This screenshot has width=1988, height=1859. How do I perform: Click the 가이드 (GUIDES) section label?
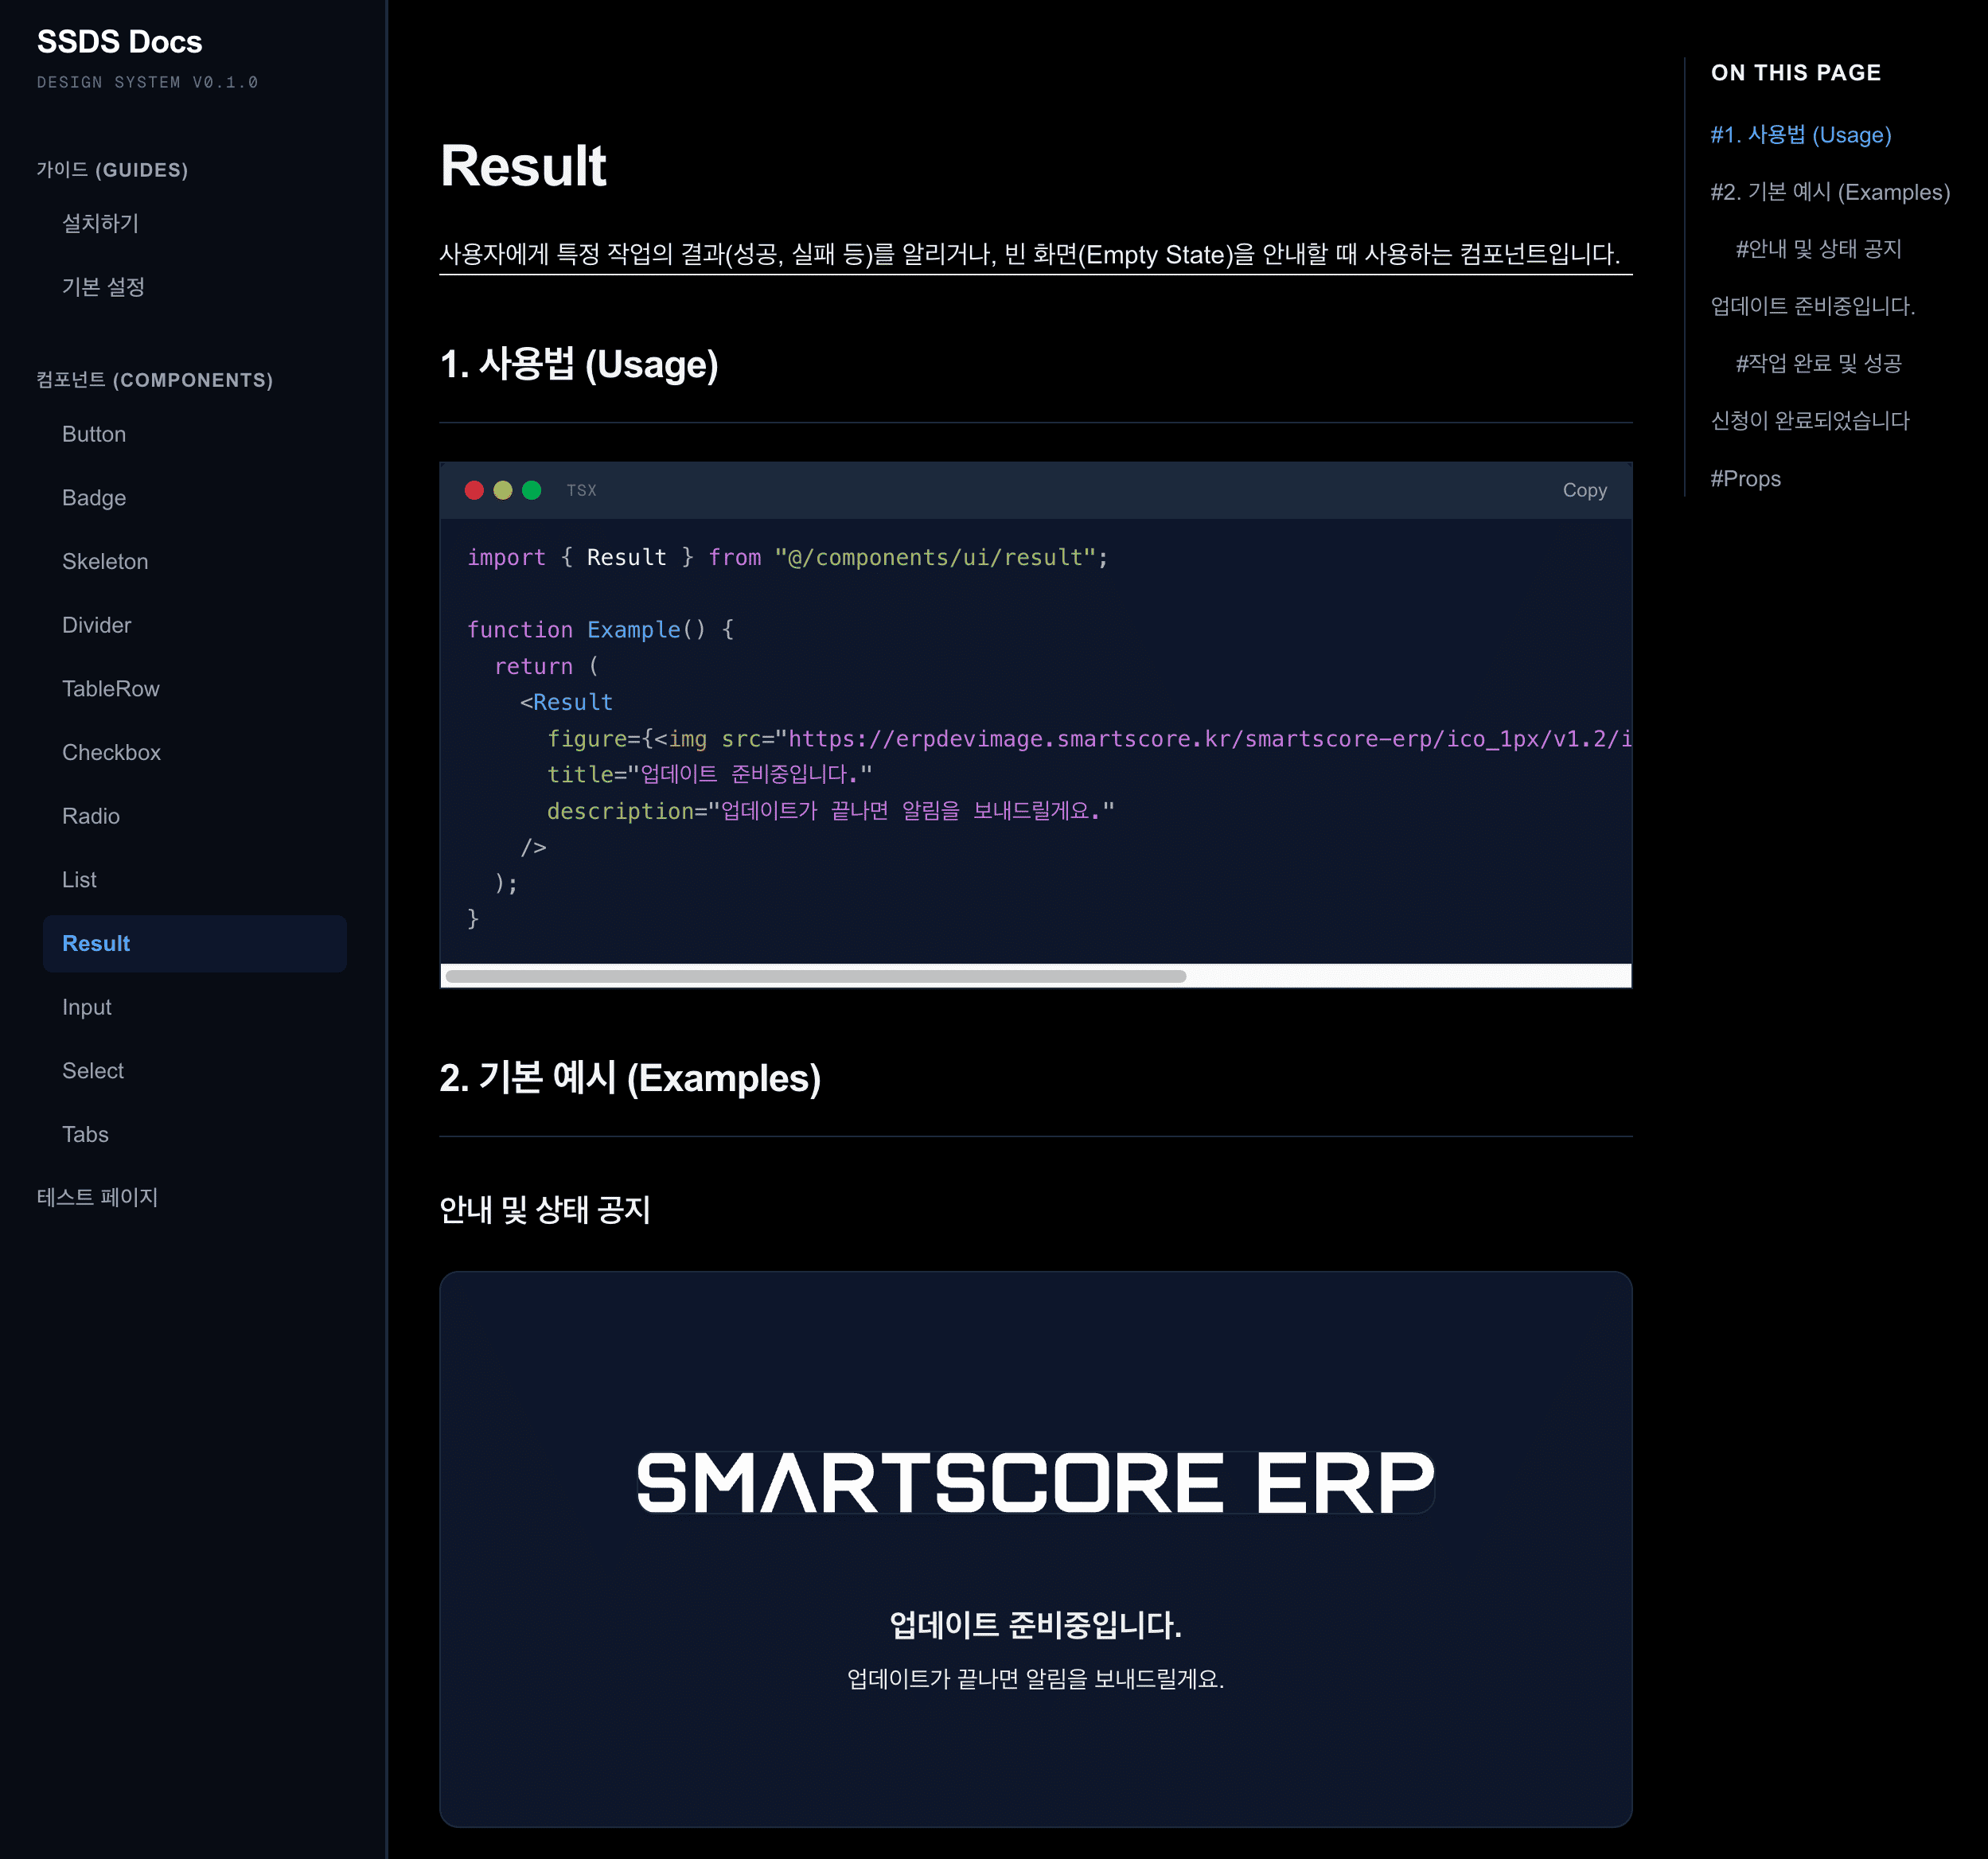(112, 170)
